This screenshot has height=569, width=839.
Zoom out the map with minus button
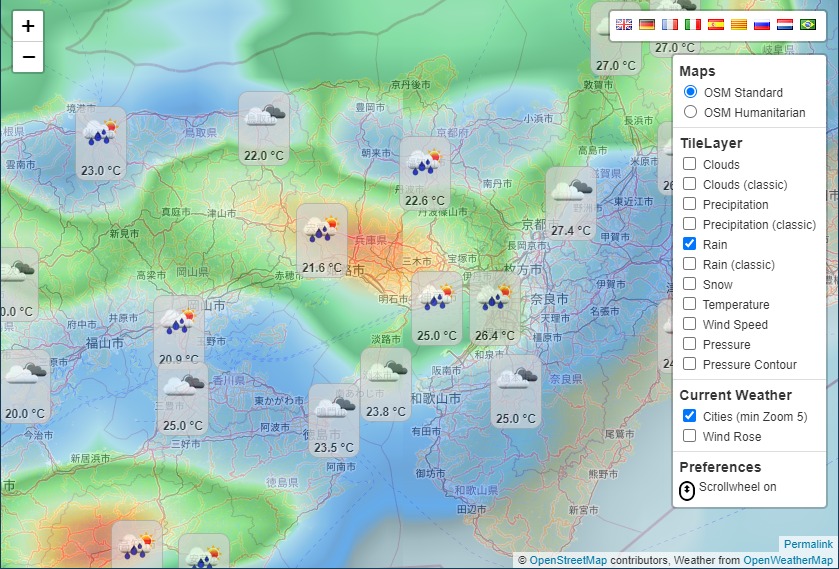point(28,57)
